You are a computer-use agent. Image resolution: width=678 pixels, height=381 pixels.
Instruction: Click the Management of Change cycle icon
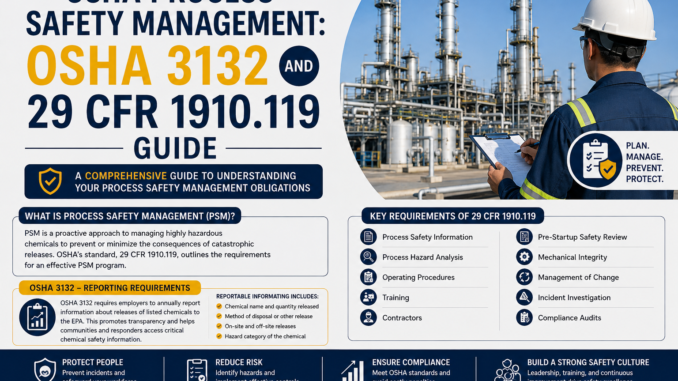(x=524, y=277)
